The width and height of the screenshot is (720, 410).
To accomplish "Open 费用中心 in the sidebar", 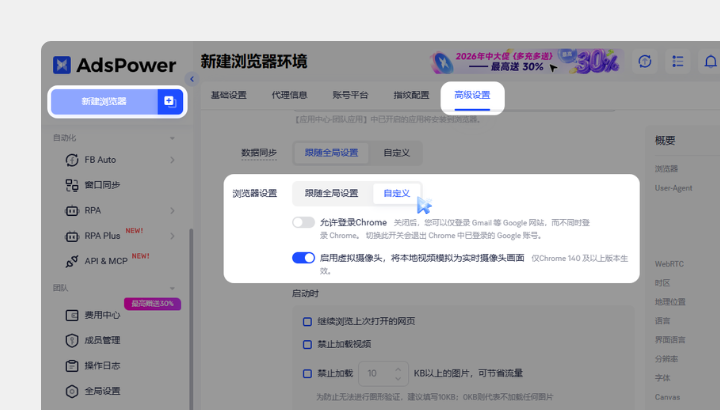I will click(102, 315).
